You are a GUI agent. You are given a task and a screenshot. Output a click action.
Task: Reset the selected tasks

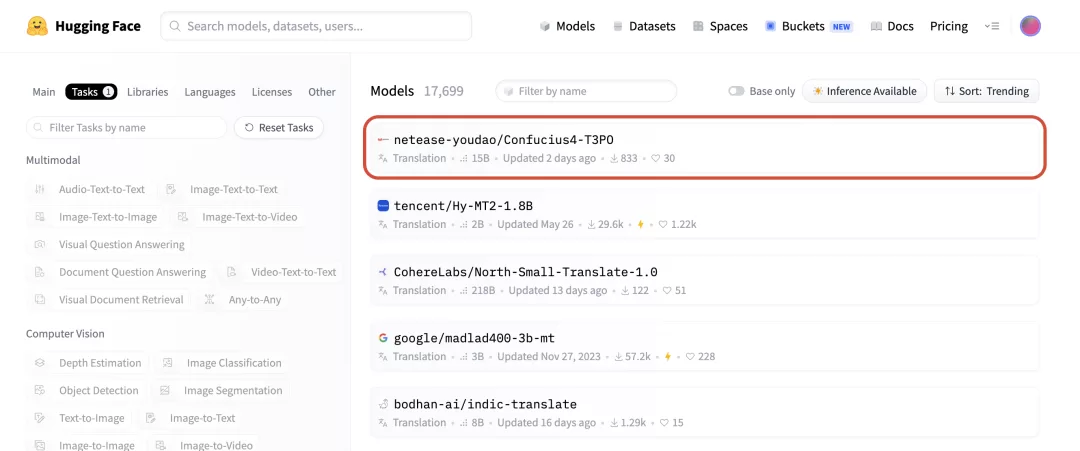pos(279,127)
